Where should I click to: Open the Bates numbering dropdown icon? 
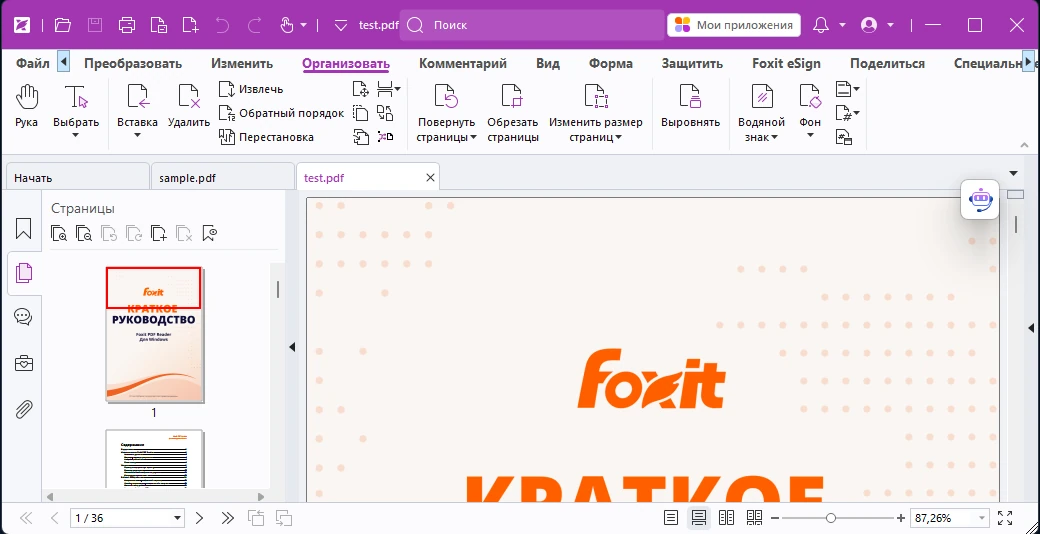click(x=848, y=113)
